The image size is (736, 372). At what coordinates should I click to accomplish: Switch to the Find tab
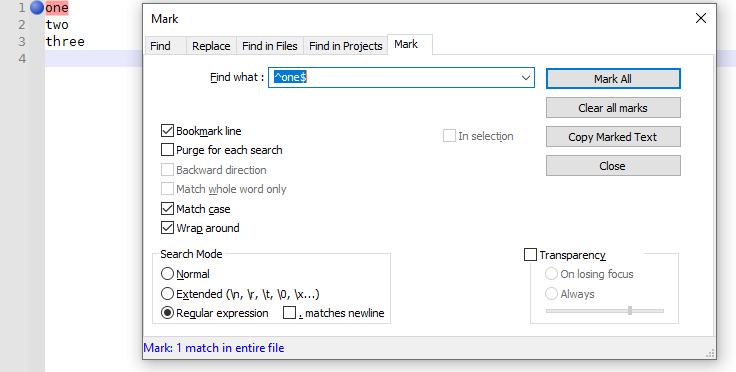pos(165,46)
